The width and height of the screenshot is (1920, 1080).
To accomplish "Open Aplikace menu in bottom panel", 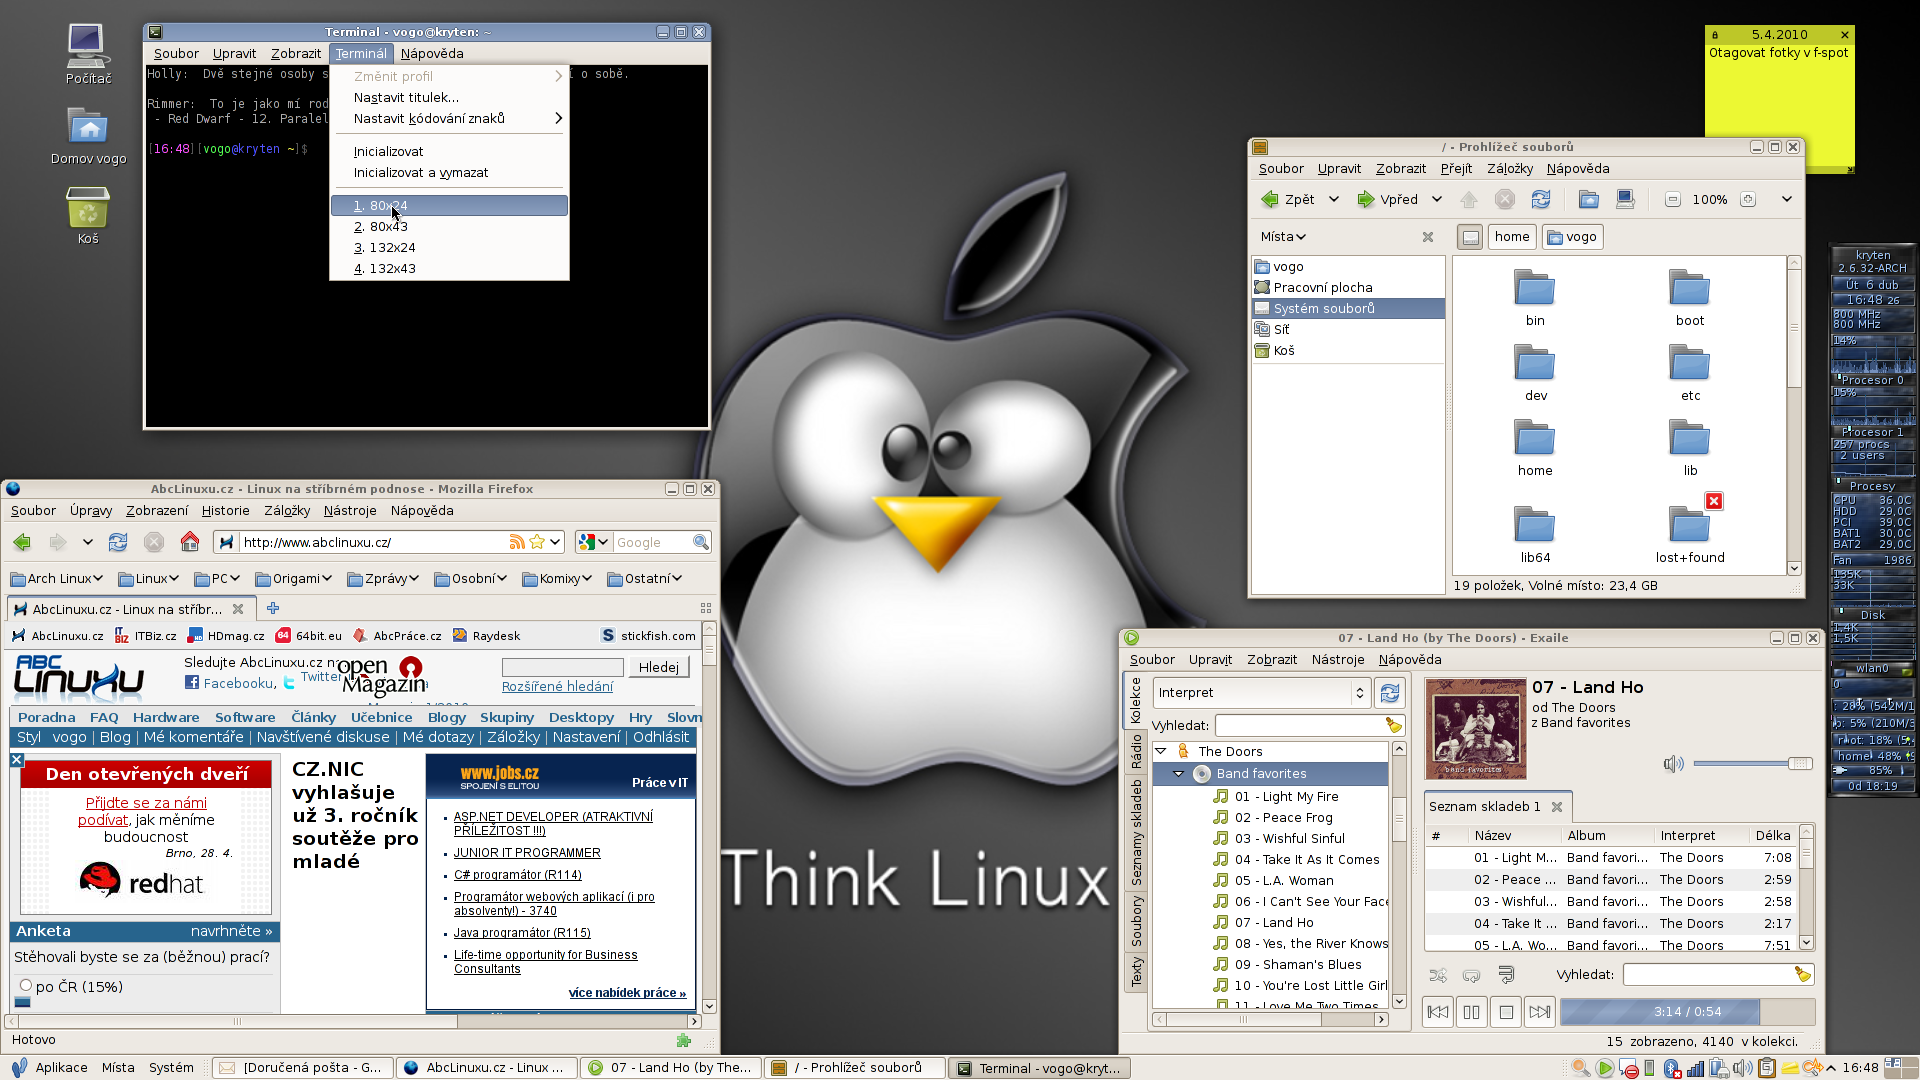I will click(x=48, y=1067).
